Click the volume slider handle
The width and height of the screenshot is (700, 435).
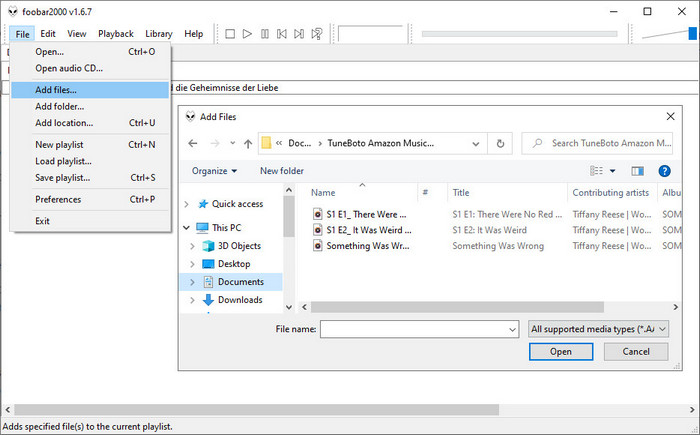point(692,33)
